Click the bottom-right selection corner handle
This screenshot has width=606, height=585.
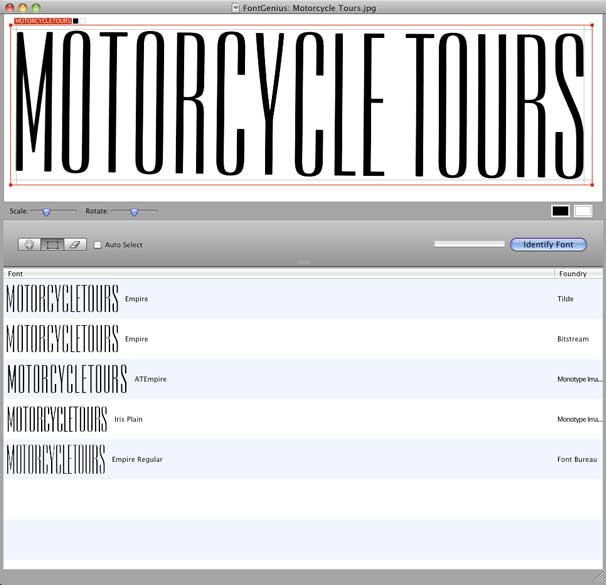pos(592,185)
